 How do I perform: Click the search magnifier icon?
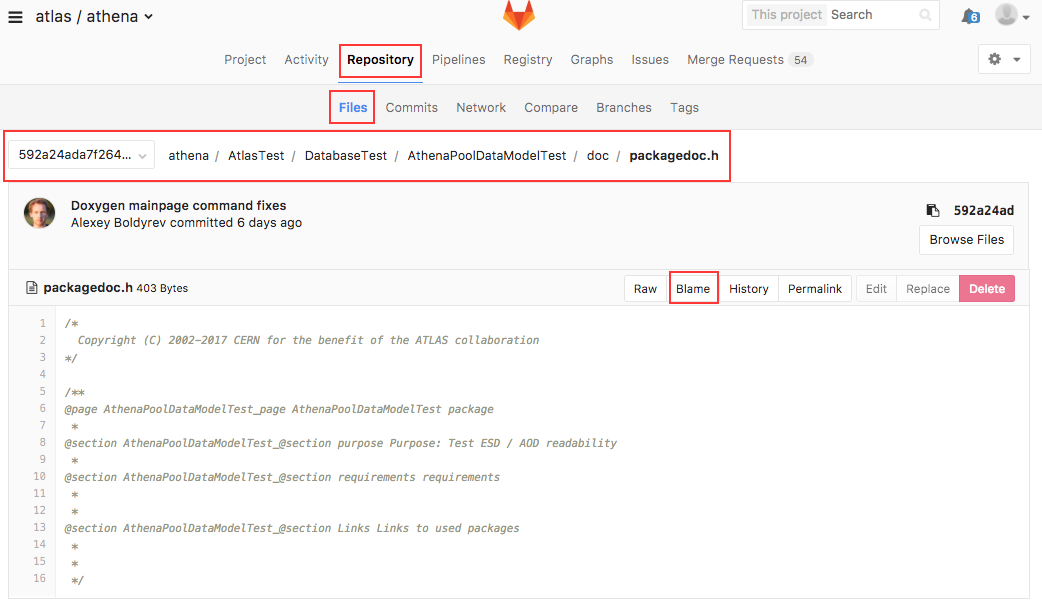(x=925, y=15)
